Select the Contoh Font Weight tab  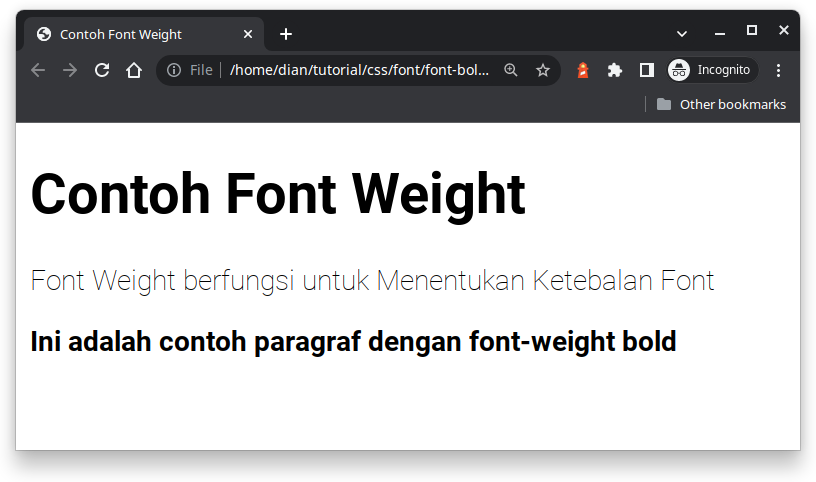click(x=130, y=34)
